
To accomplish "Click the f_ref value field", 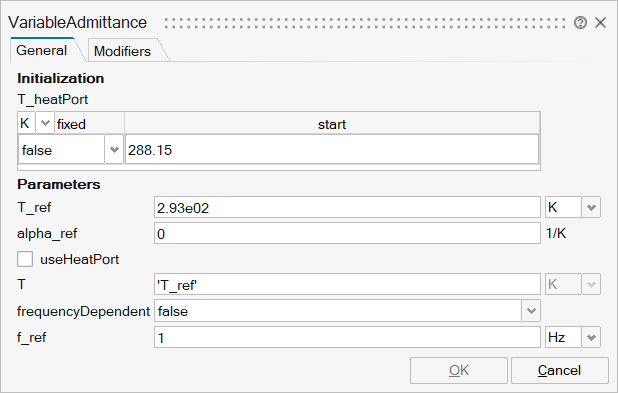I will (347, 337).
